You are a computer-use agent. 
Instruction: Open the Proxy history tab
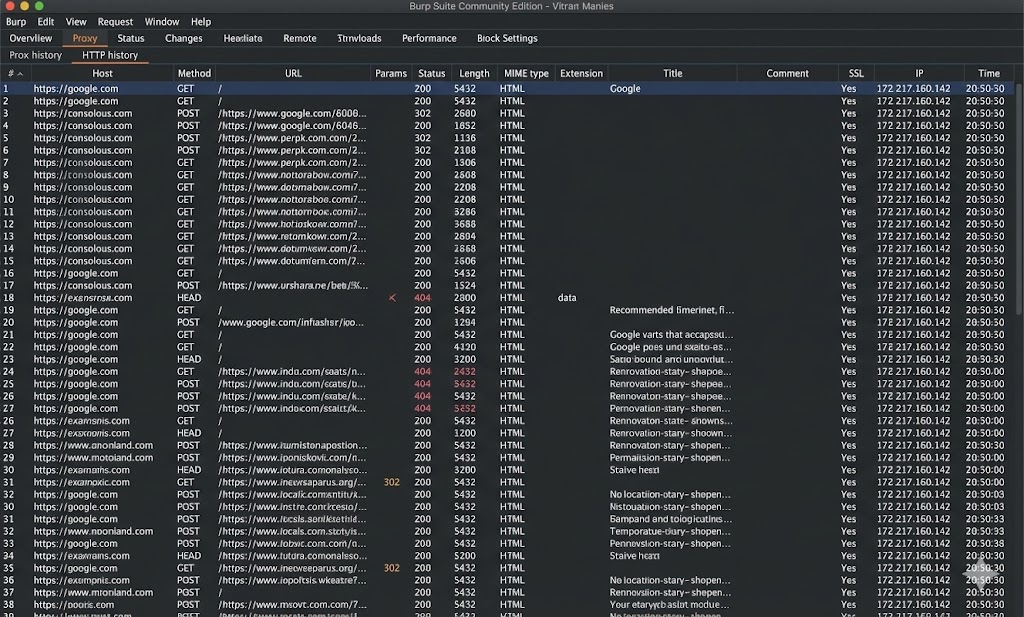tap(35, 55)
